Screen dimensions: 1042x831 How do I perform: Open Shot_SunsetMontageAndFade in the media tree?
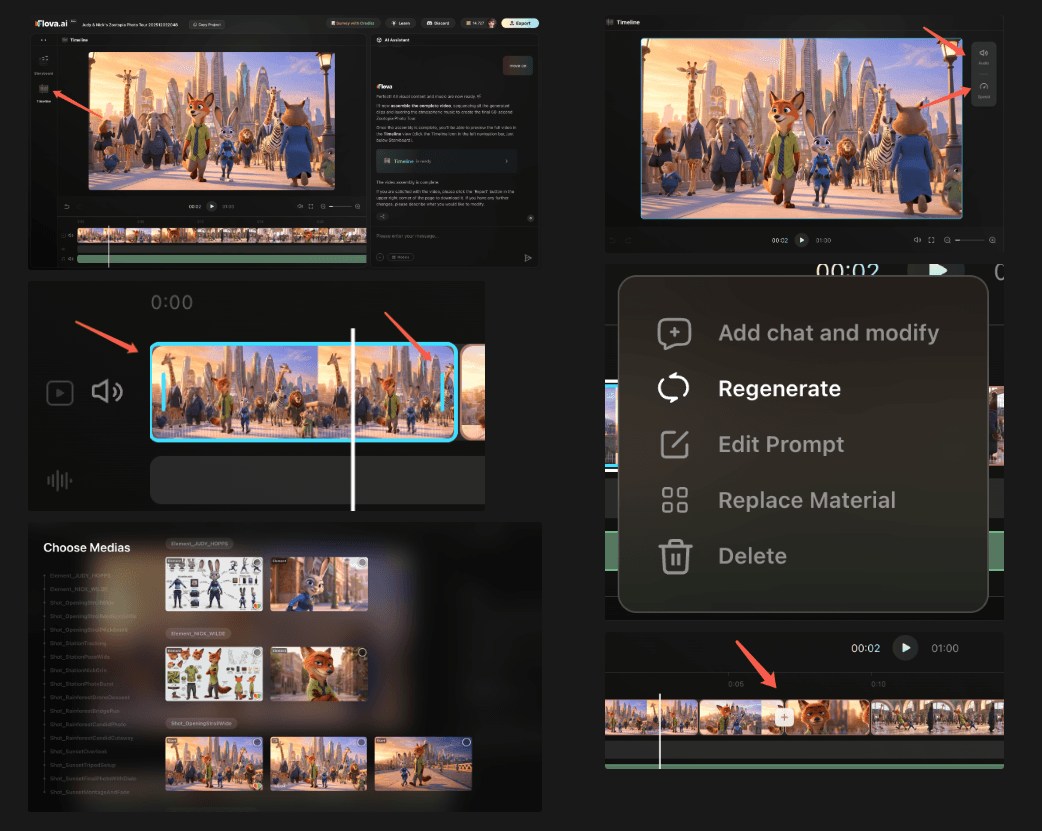point(90,792)
